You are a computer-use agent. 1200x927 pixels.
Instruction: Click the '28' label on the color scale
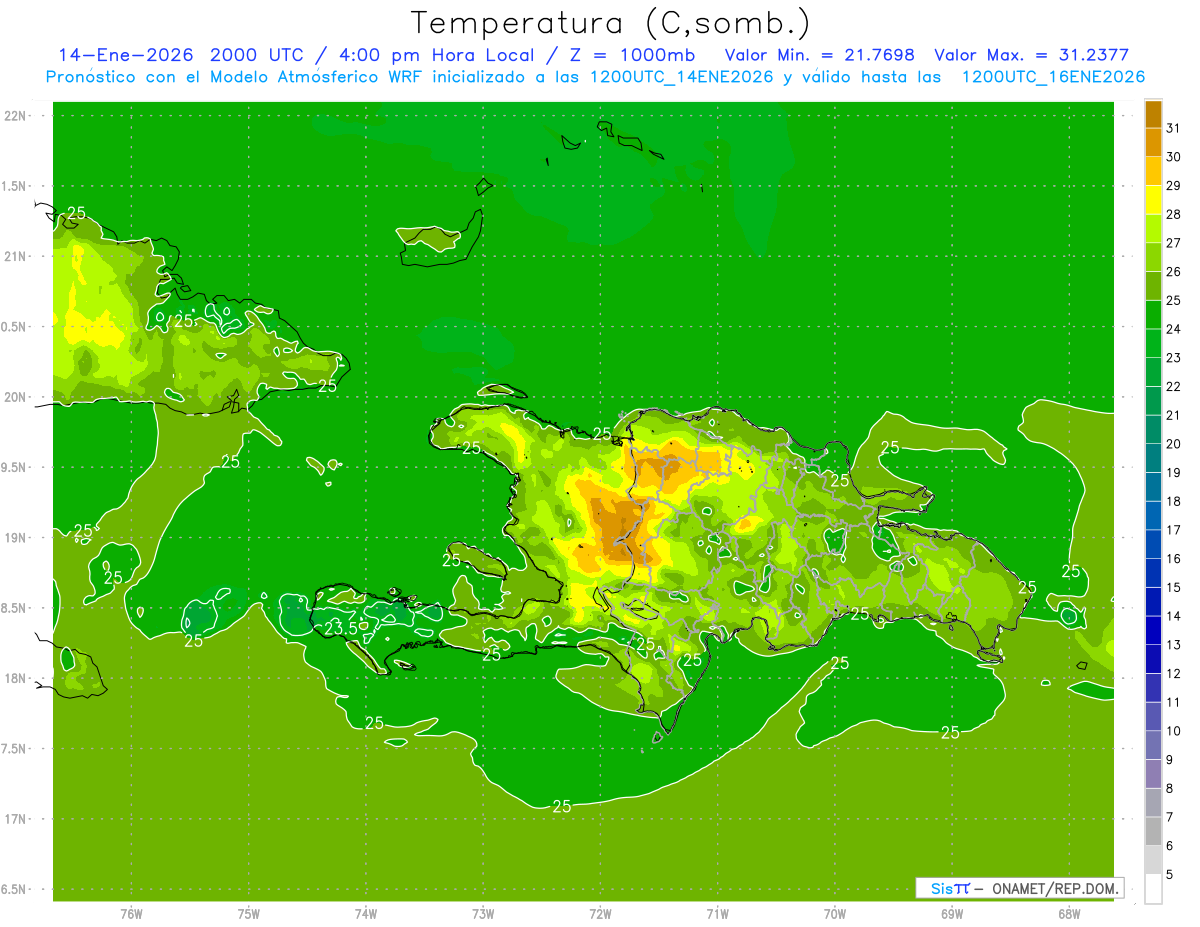point(1174,214)
